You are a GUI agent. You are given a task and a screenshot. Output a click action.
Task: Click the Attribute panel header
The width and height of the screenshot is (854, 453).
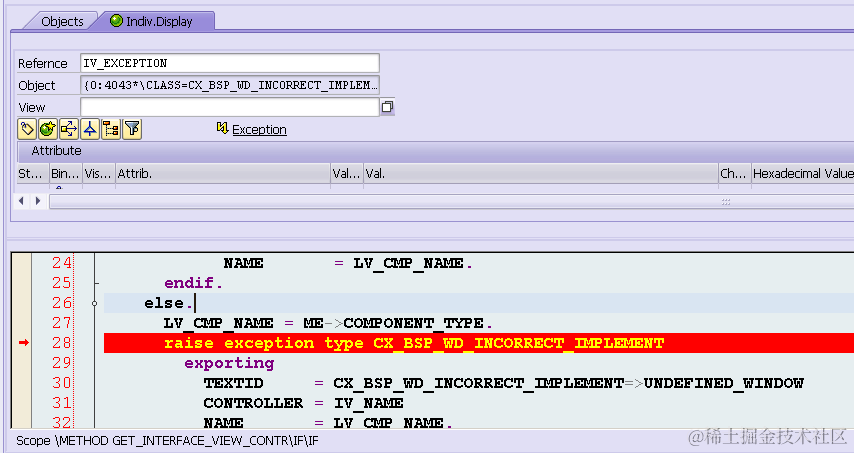coord(436,151)
